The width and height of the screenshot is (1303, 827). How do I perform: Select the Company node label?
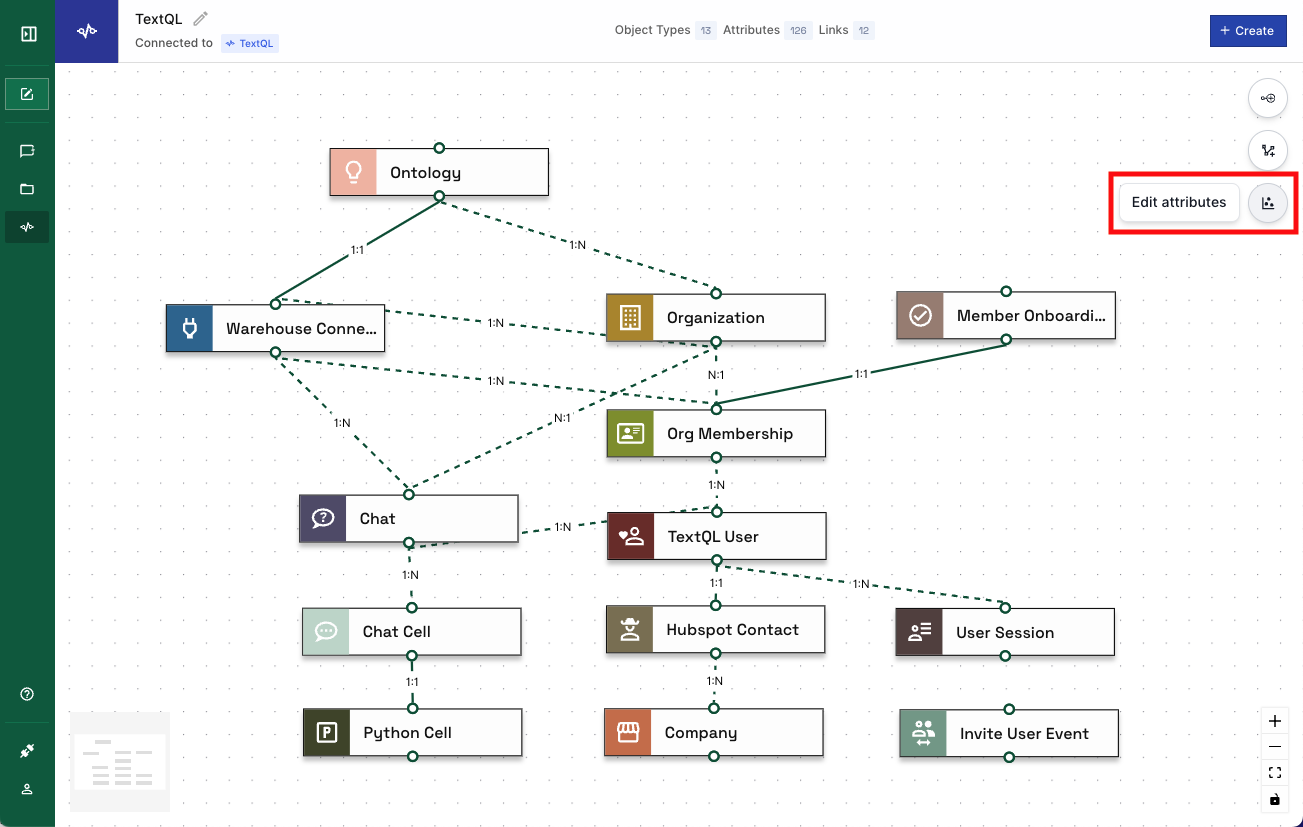click(x=701, y=733)
